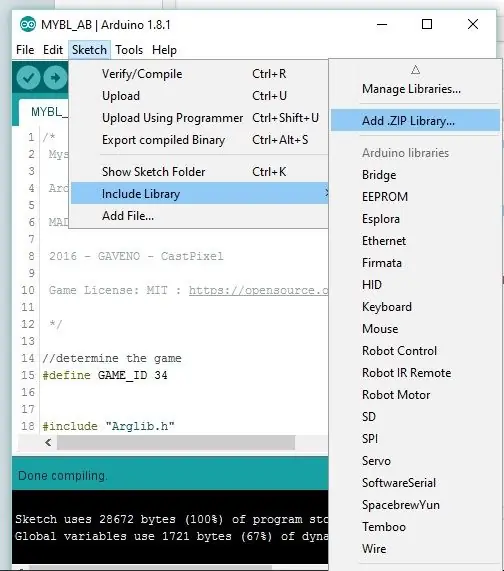The image size is (504, 571).
Task: Include the SpacebrewYun library
Action: coord(415,505)
